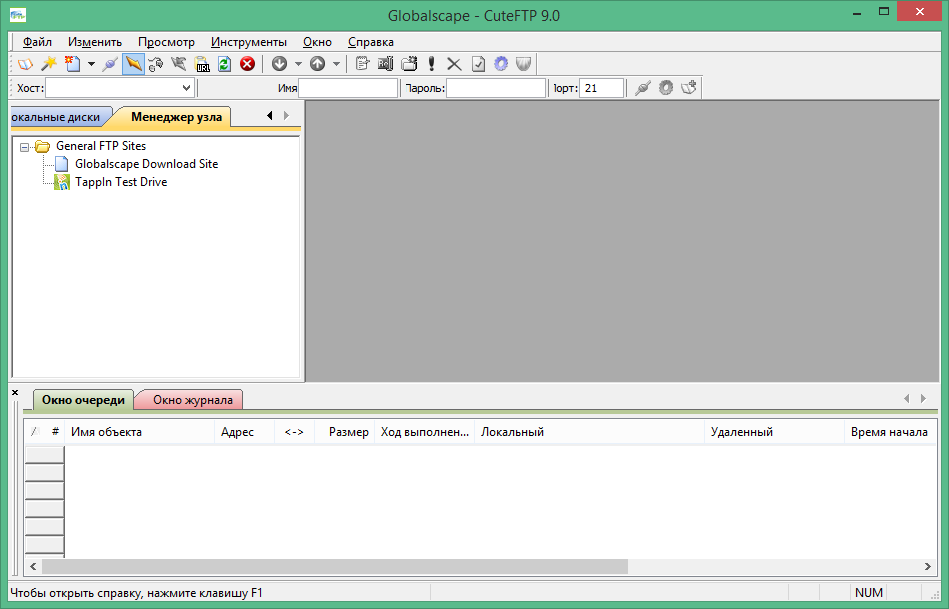Click the <-> column header

294,432
